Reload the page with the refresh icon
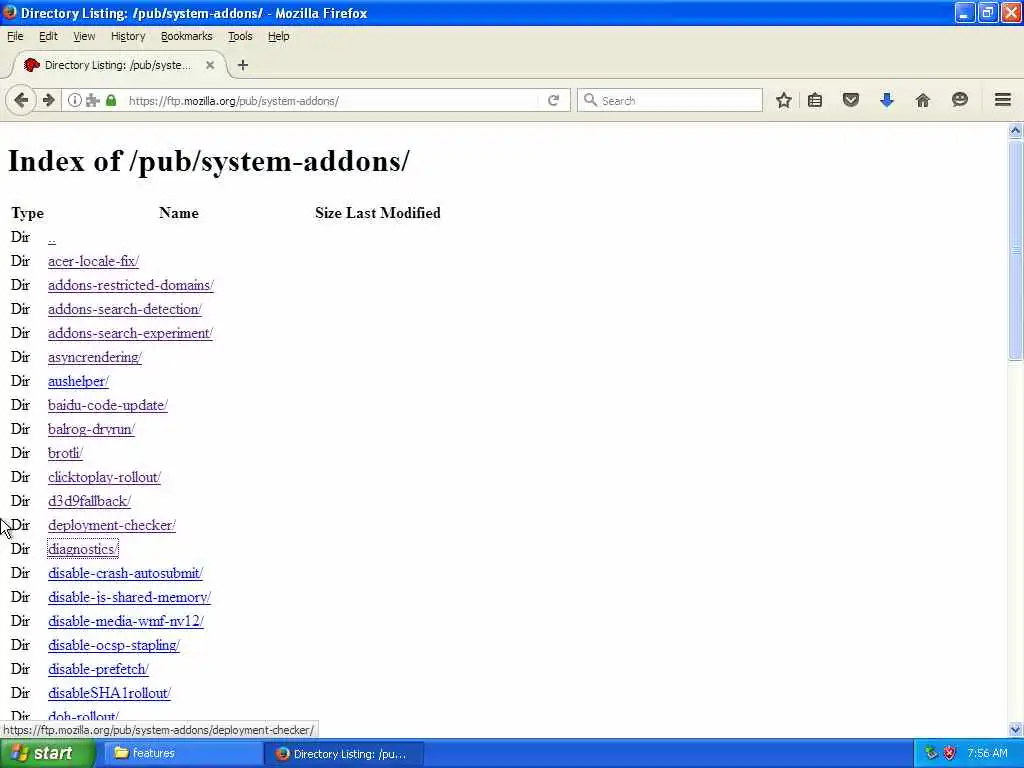 point(554,101)
